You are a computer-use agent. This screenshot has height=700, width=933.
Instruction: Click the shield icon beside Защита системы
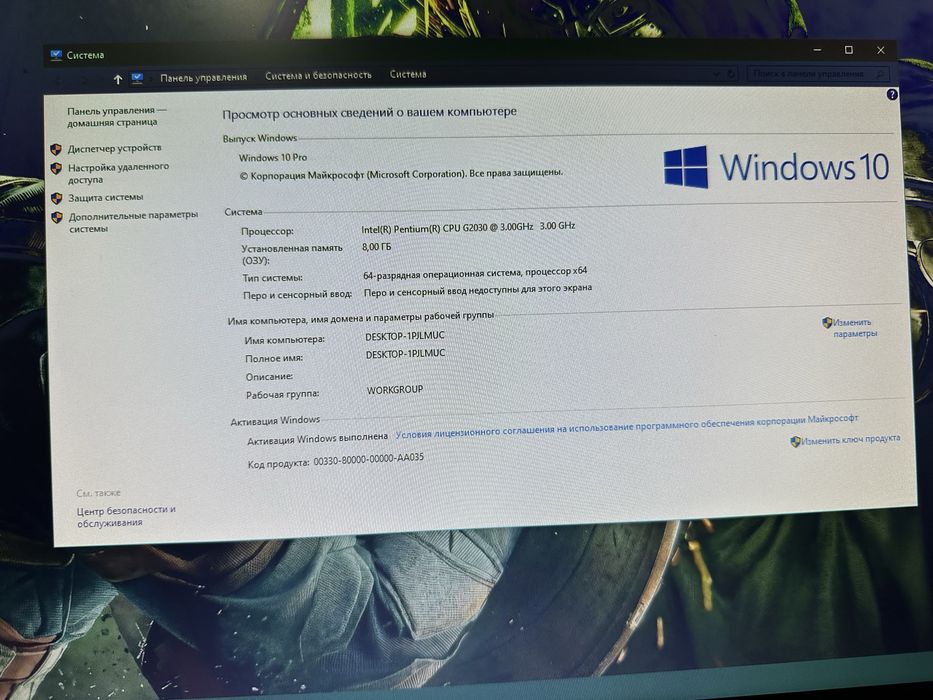point(57,198)
